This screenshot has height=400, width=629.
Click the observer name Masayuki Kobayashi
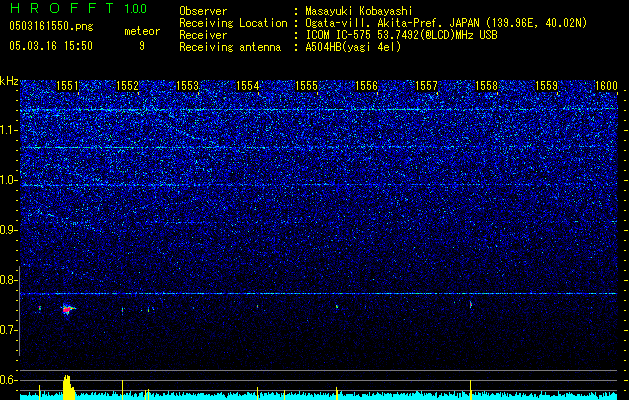tap(359, 11)
